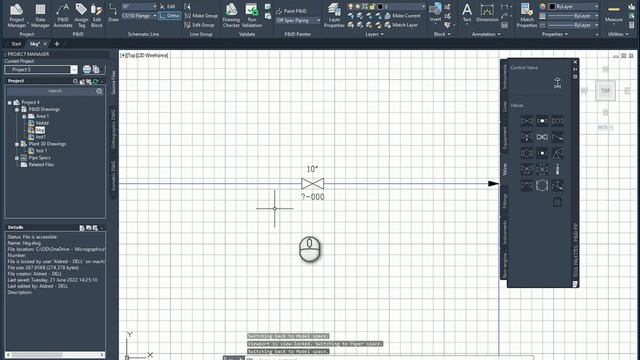Expand the Utilities panel flyout
The height and width of the screenshot is (360, 640).
[x=618, y=34]
